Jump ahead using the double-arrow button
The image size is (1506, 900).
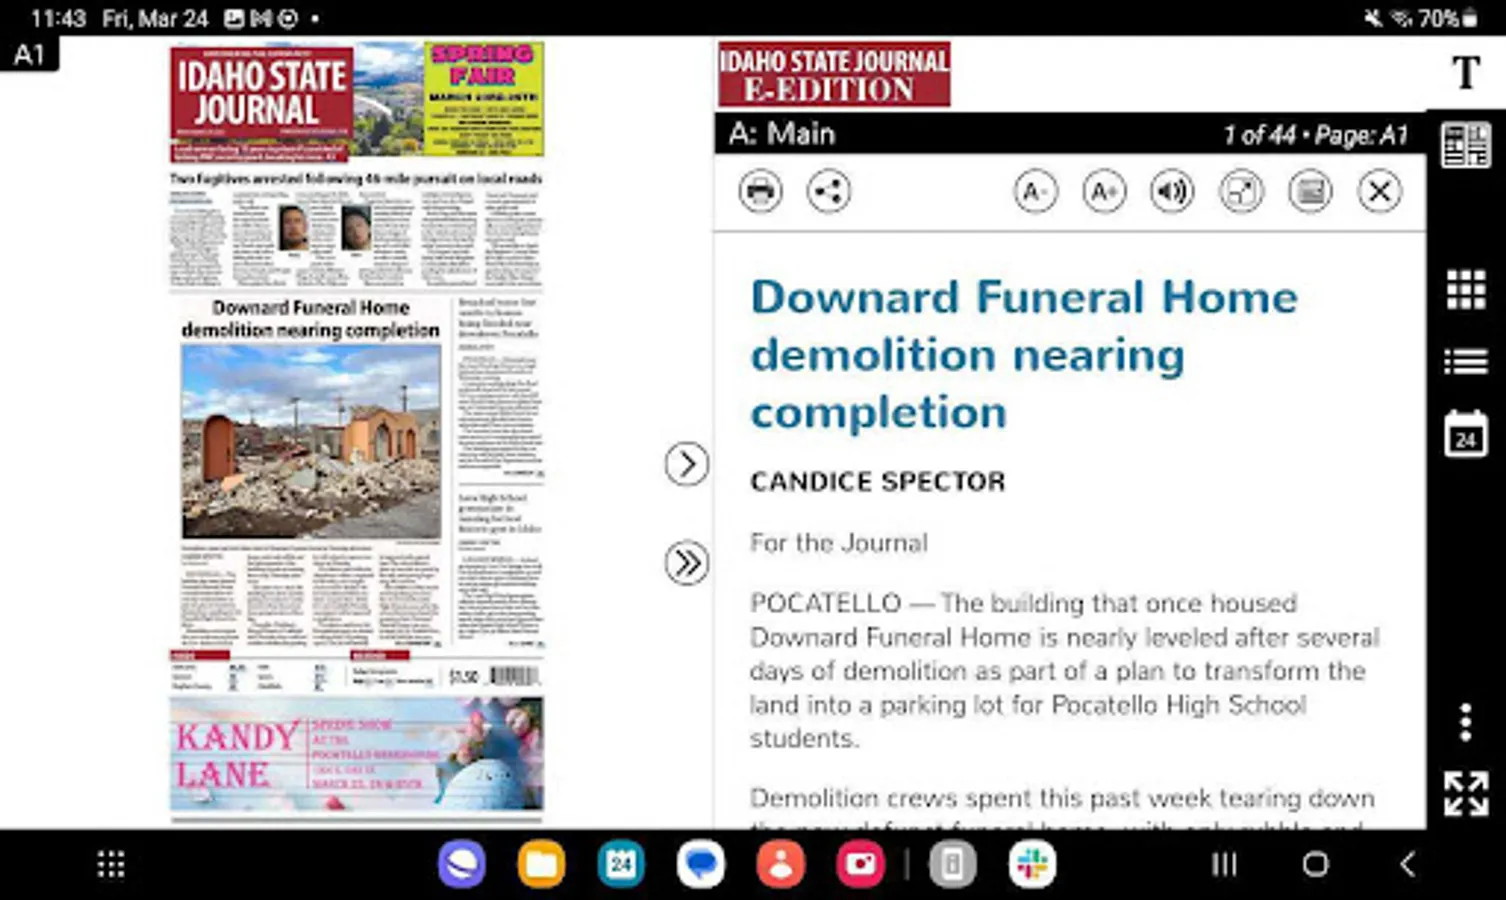point(686,563)
